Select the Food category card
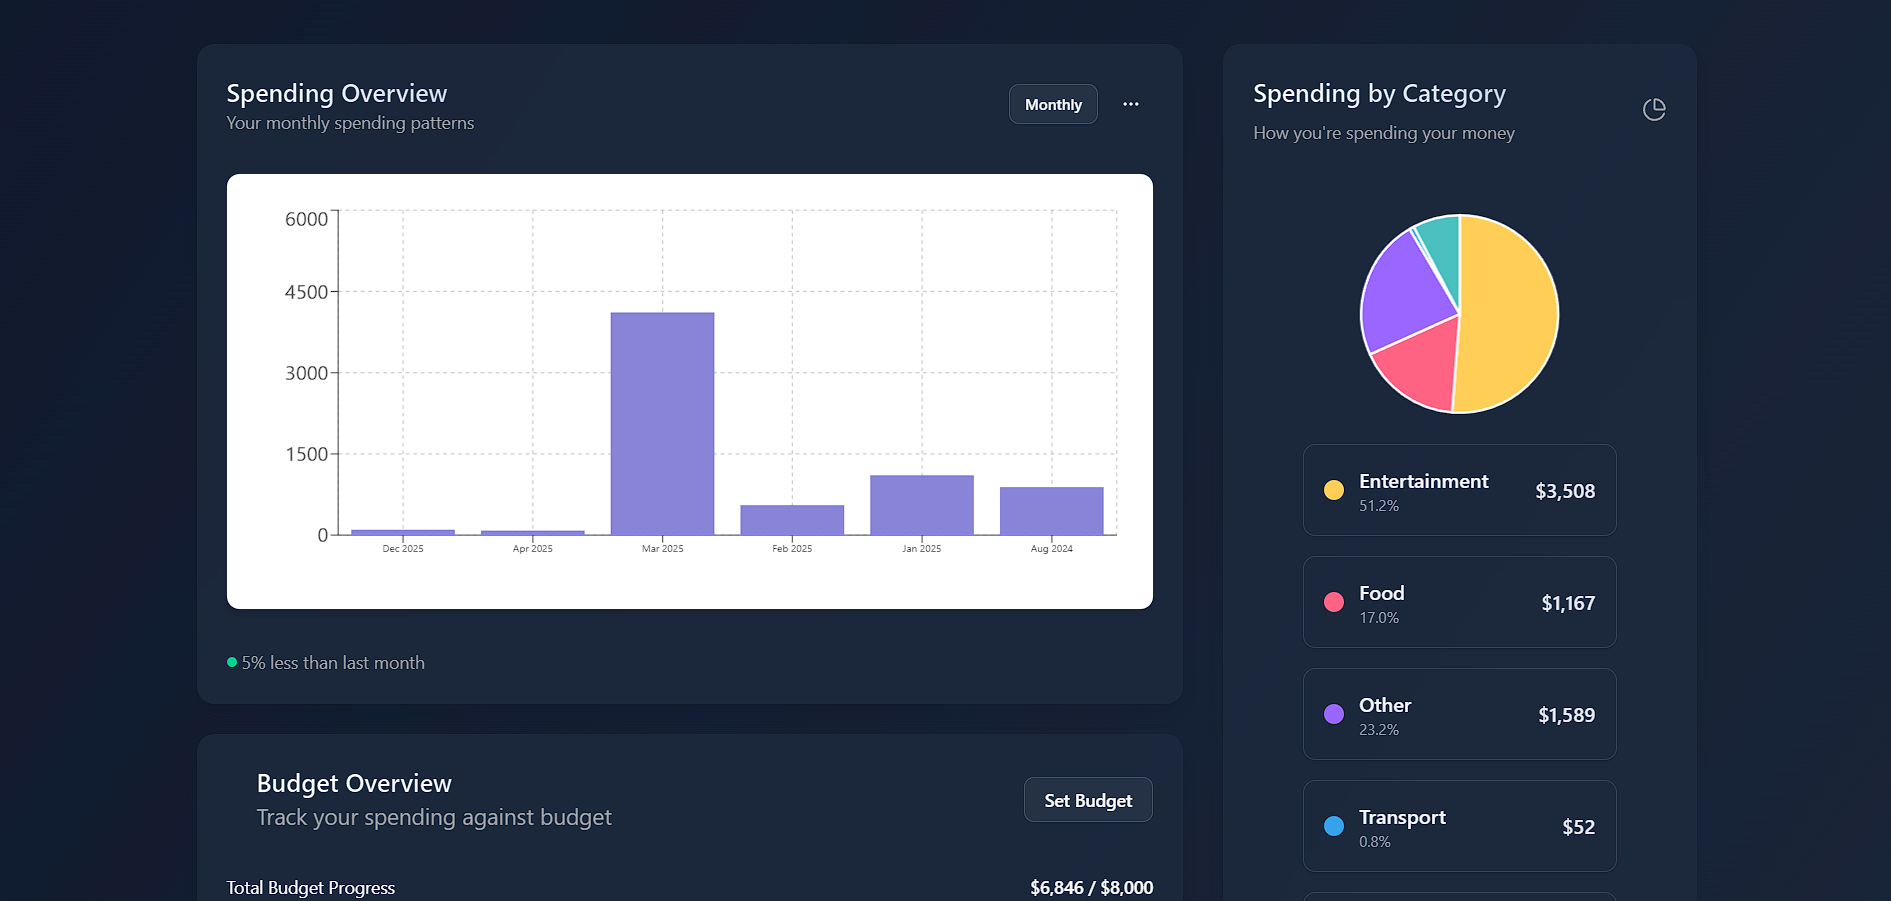The image size is (1891, 901). tap(1459, 602)
